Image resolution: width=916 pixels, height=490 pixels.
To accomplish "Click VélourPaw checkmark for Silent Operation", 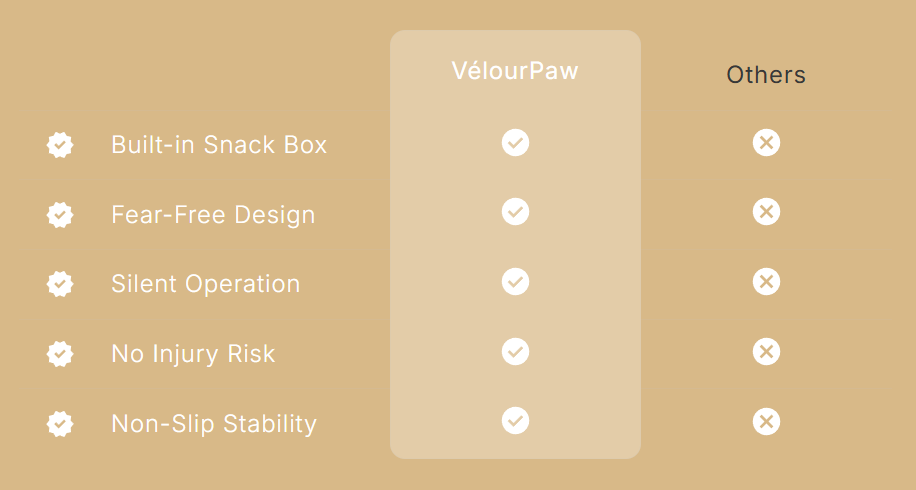I will (515, 282).
